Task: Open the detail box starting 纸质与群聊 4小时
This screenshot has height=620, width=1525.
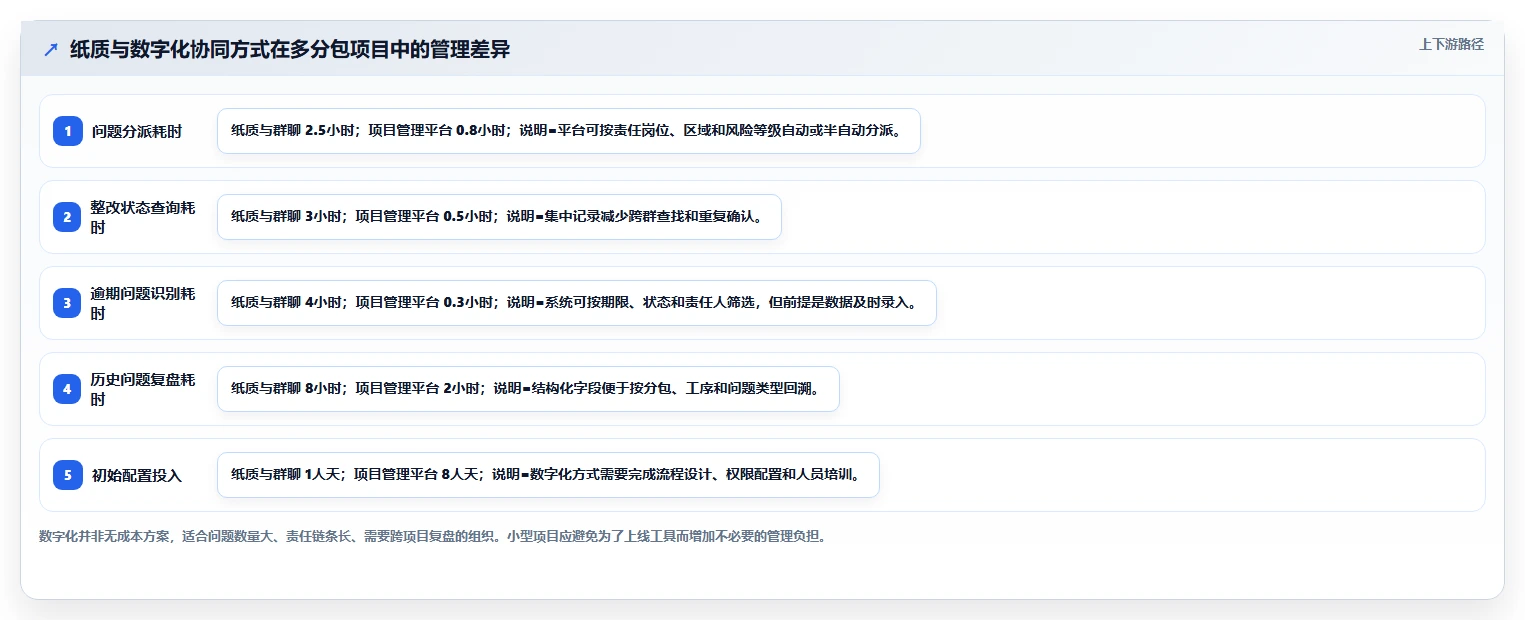Action: click(x=576, y=303)
